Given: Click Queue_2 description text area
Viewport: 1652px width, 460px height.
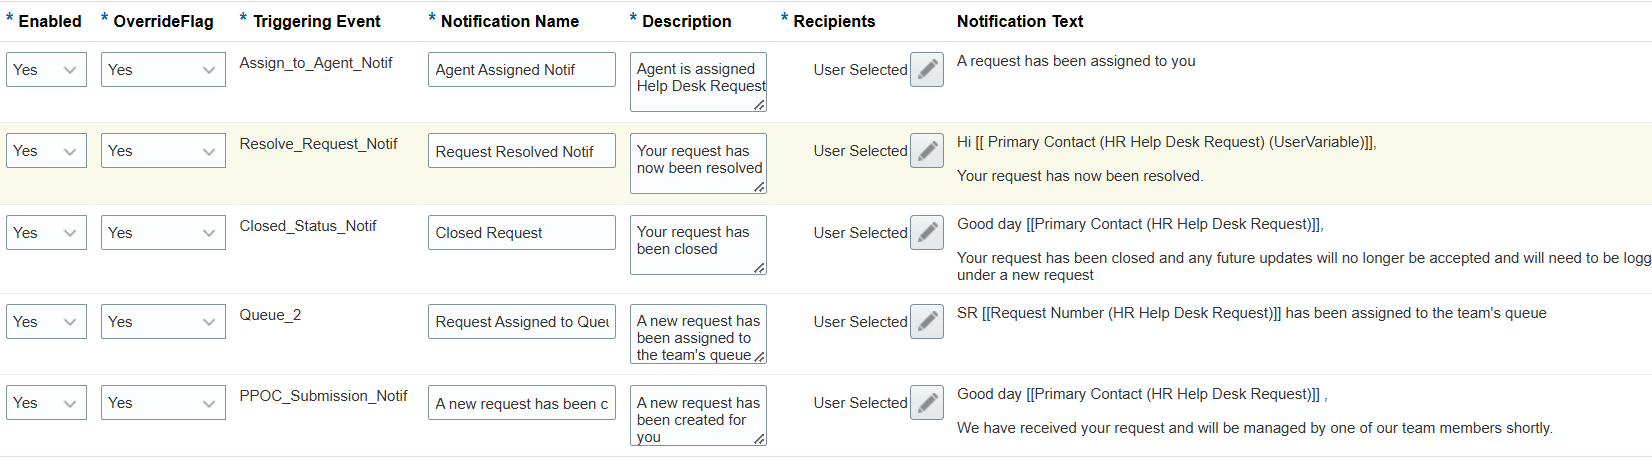Looking at the screenshot, I should click(x=698, y=334).
